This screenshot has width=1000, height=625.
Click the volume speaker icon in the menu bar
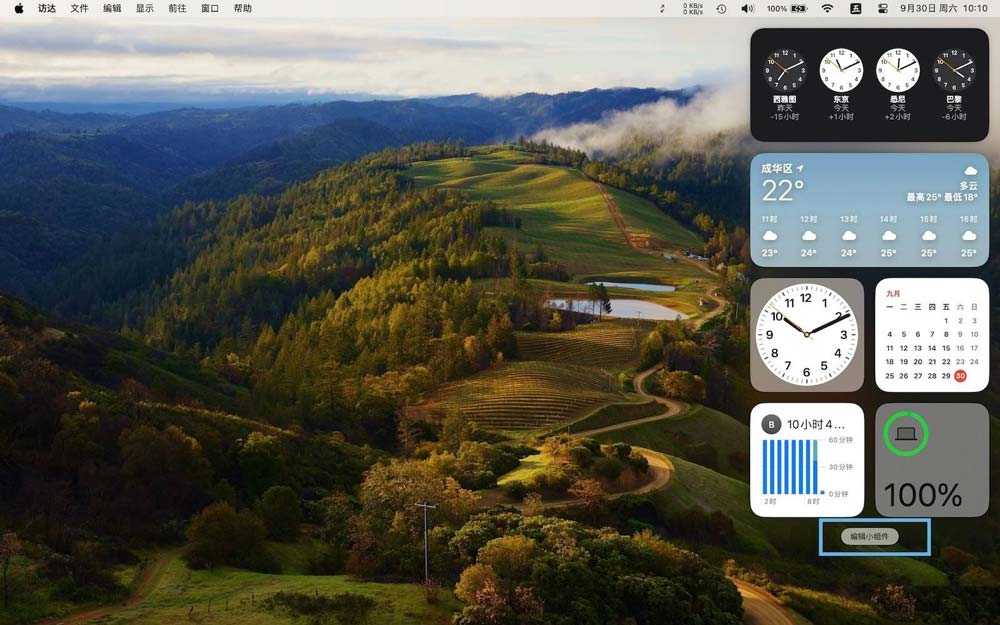[747, 9]
